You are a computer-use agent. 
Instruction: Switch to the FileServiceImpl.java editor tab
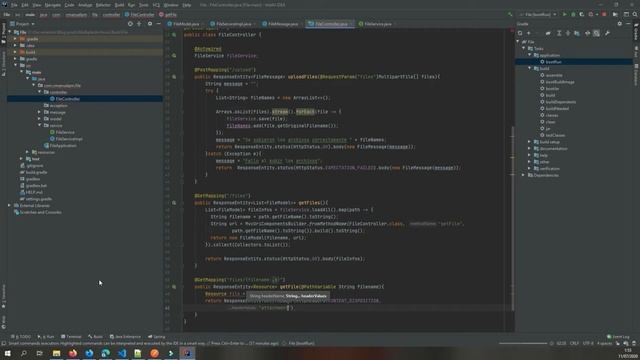233,24
